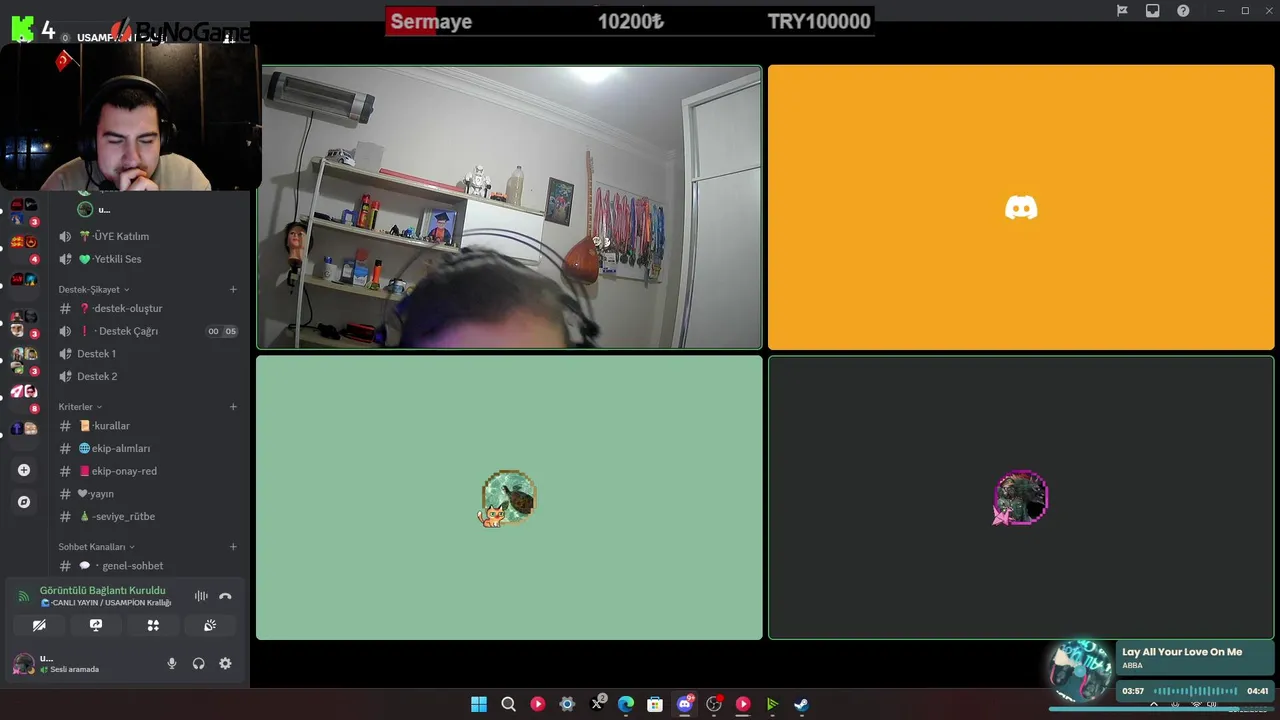This screenshot has width=1280, height=720.
Task: Open the genel-sohbet channel
Action: pos(148,566)
